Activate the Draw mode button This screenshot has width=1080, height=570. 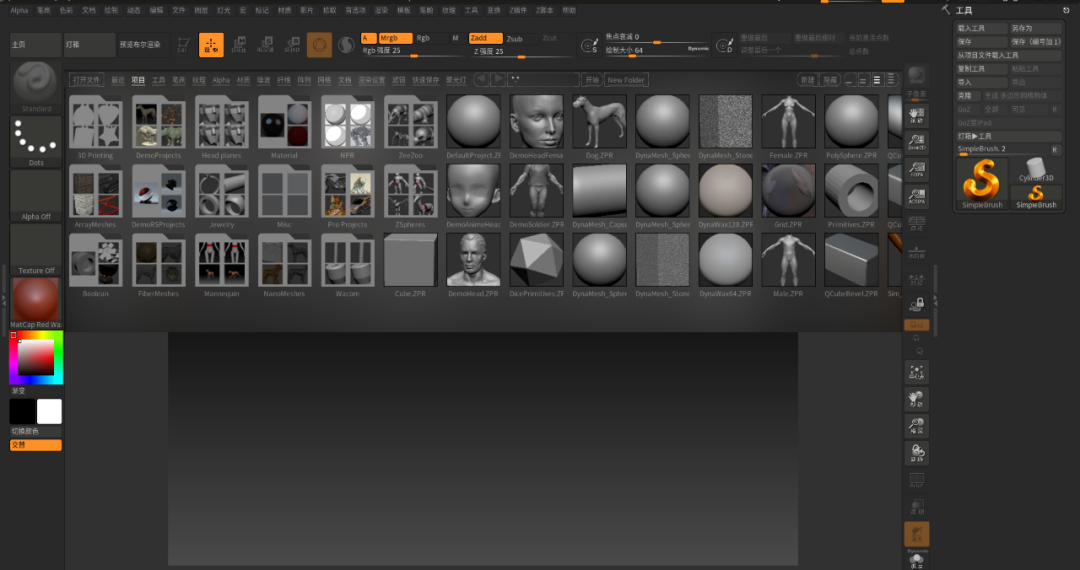pyautogui.click(x=211, y=45)
